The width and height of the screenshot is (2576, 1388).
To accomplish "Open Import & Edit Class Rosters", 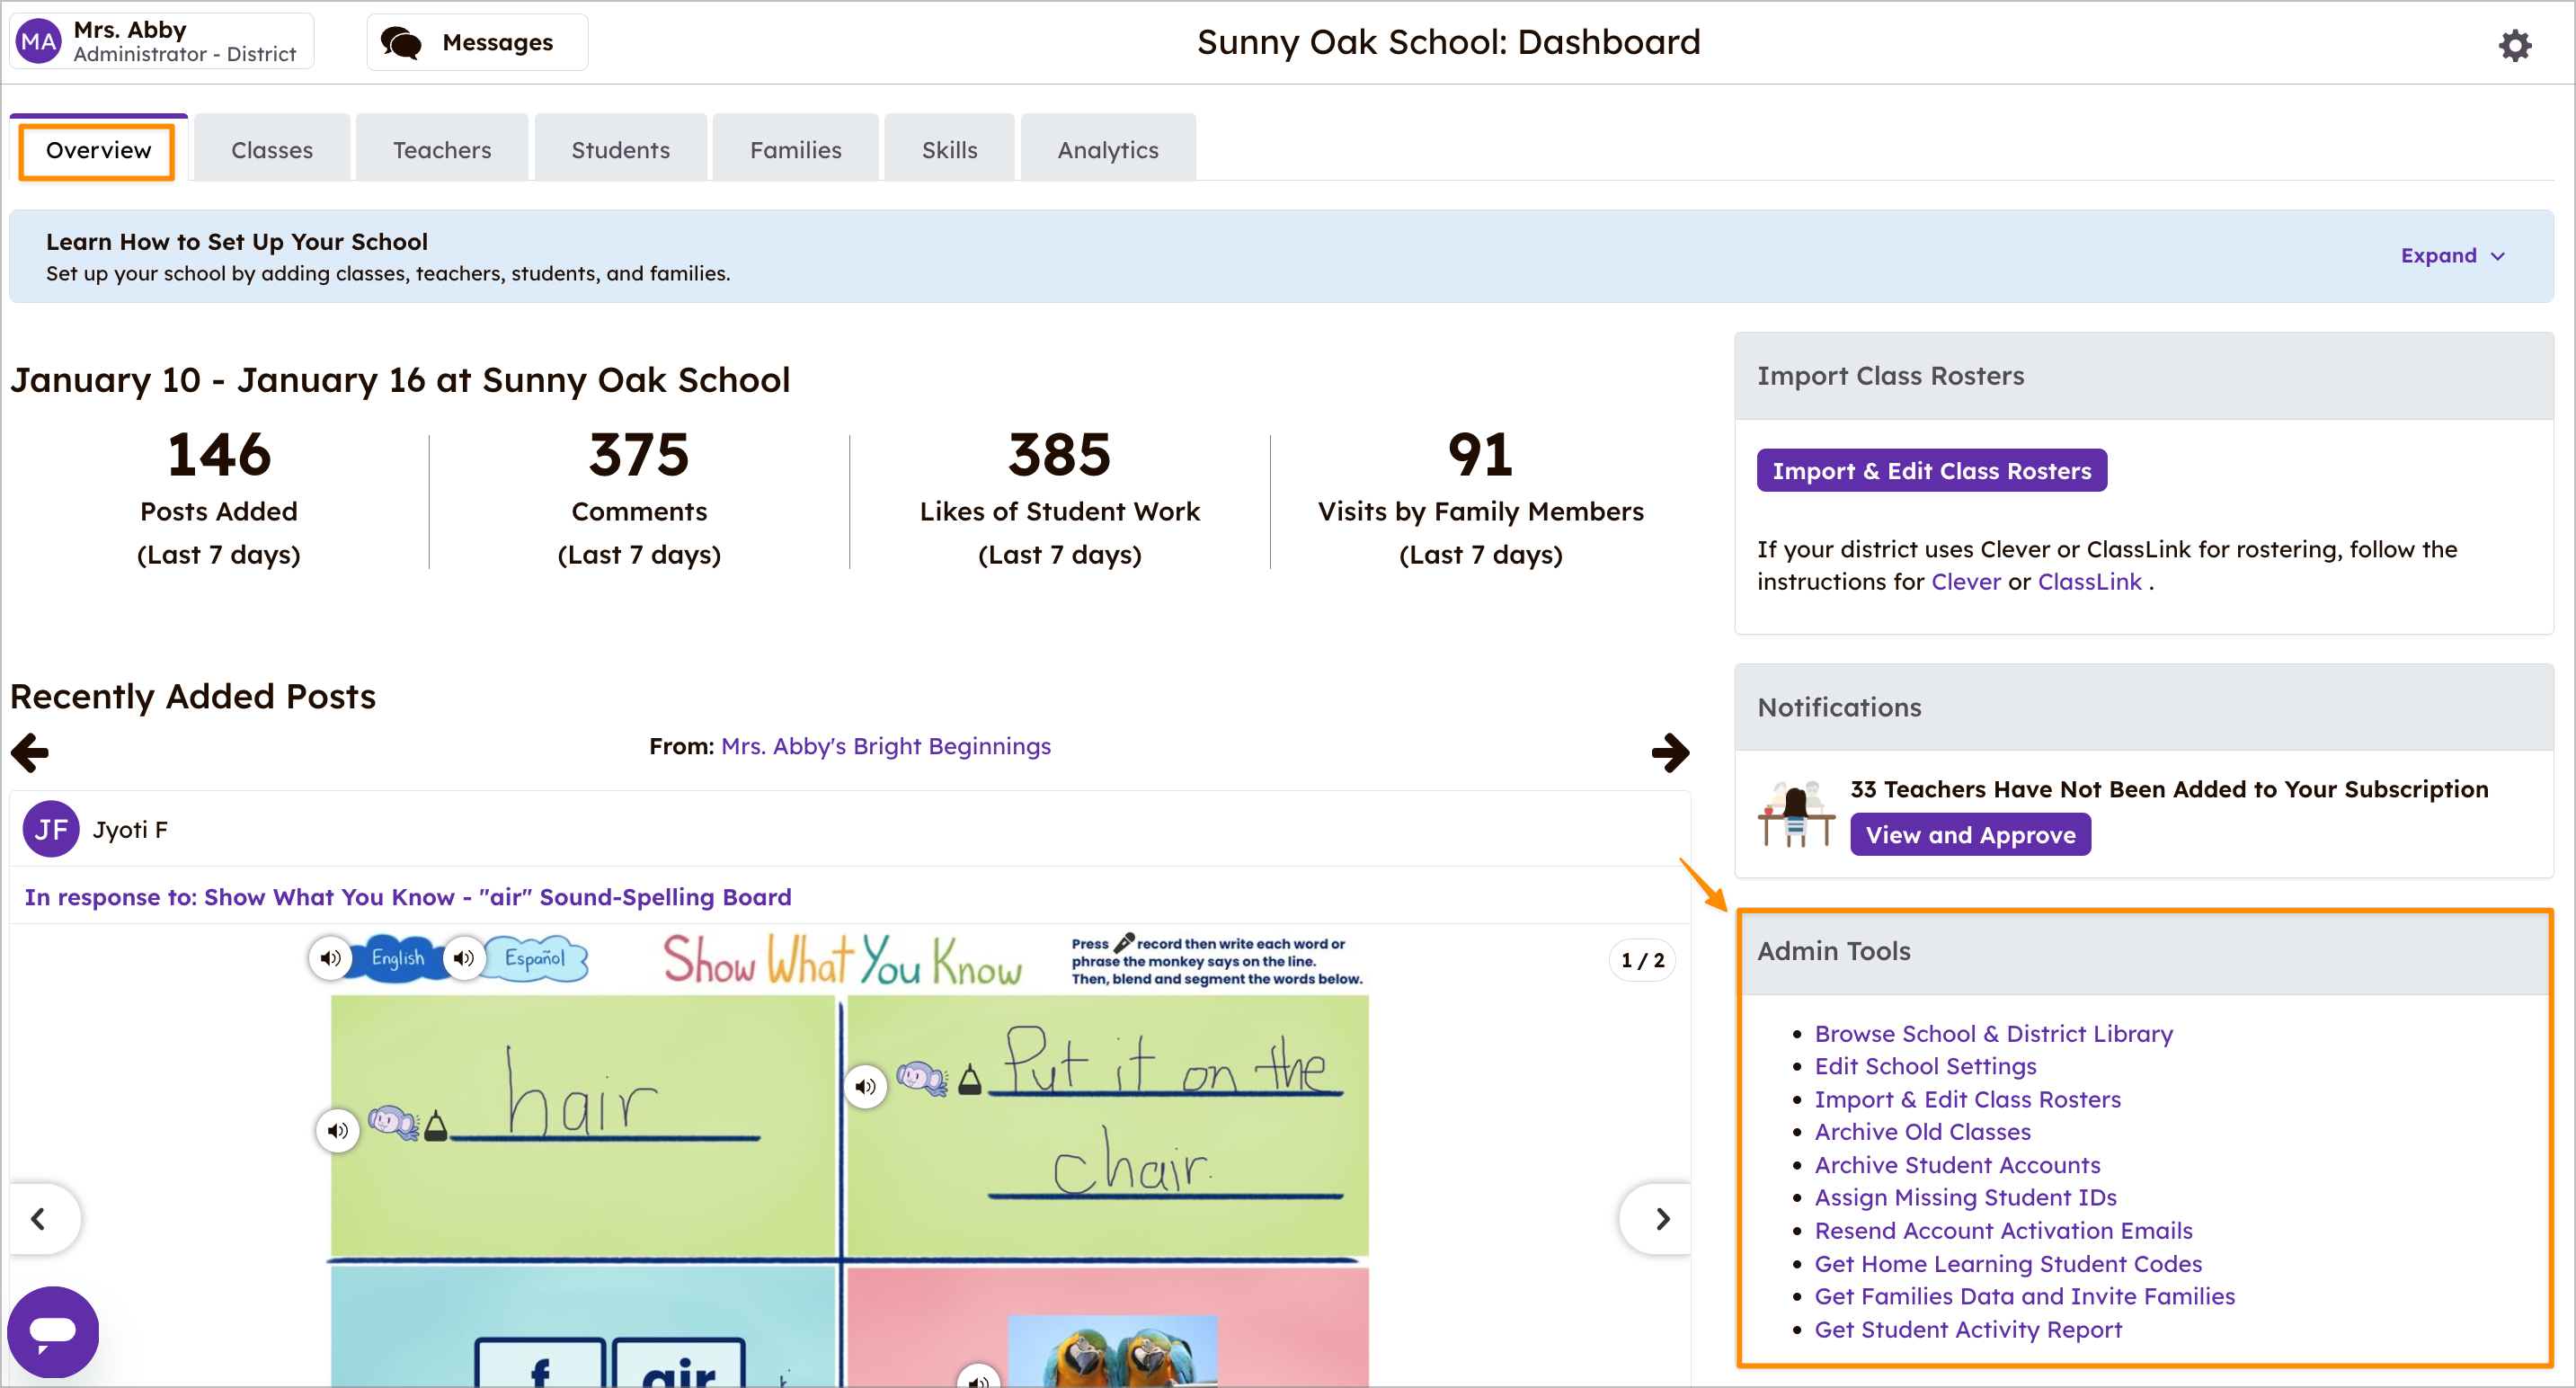I will click(1931, 470).
